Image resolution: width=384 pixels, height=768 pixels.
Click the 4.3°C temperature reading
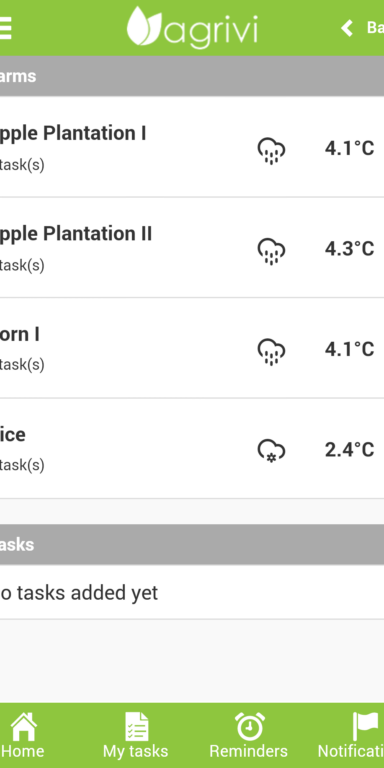point(349,249)
